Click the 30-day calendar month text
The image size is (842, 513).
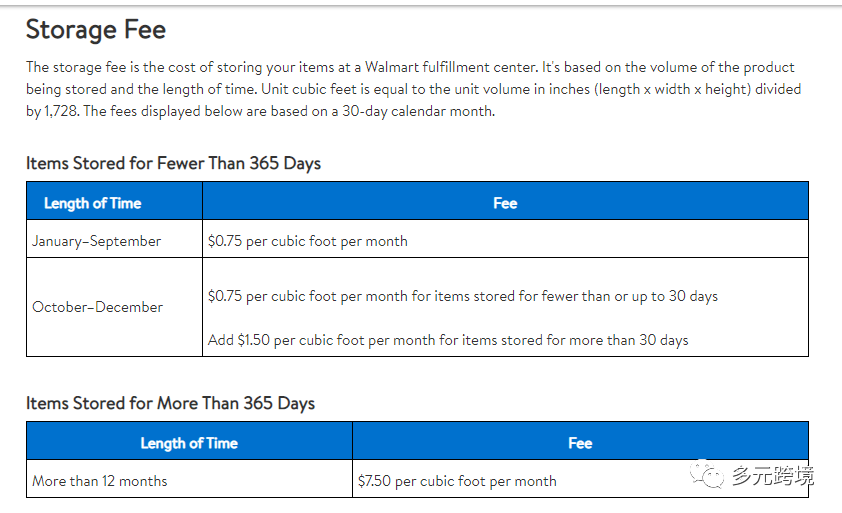[418, 111]
